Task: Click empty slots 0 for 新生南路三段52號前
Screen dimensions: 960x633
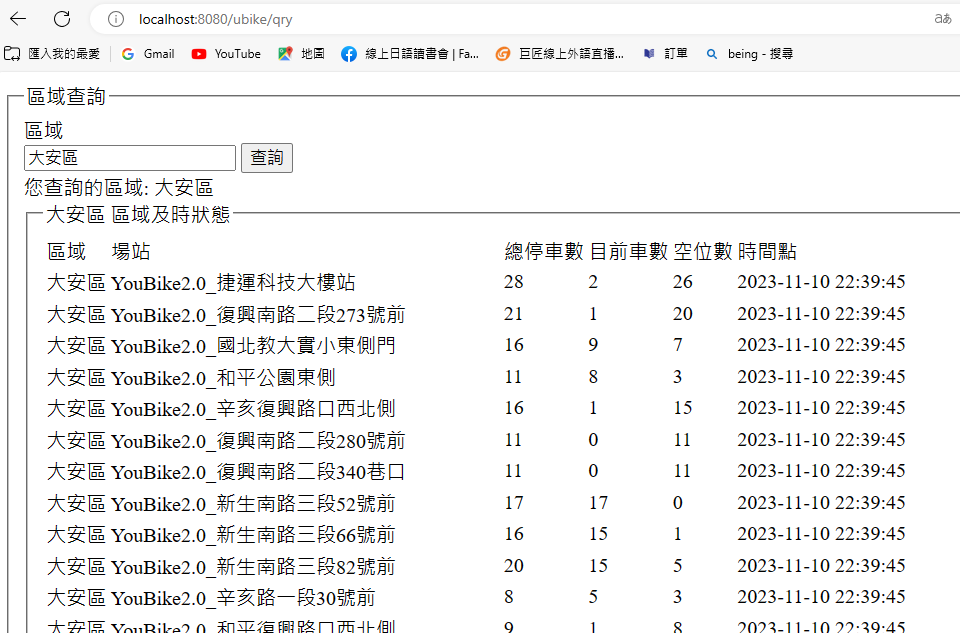Action: (678, 503)
